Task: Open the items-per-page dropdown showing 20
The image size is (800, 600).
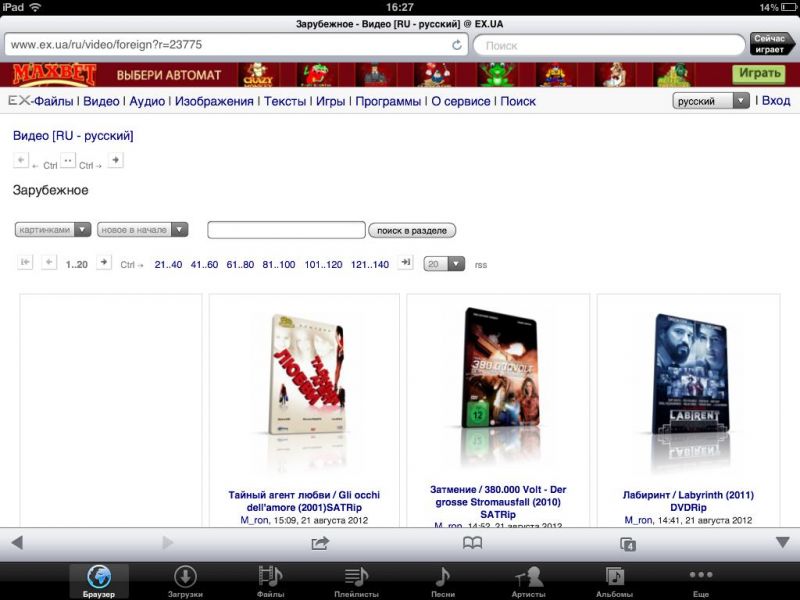Action: point(444,264)
